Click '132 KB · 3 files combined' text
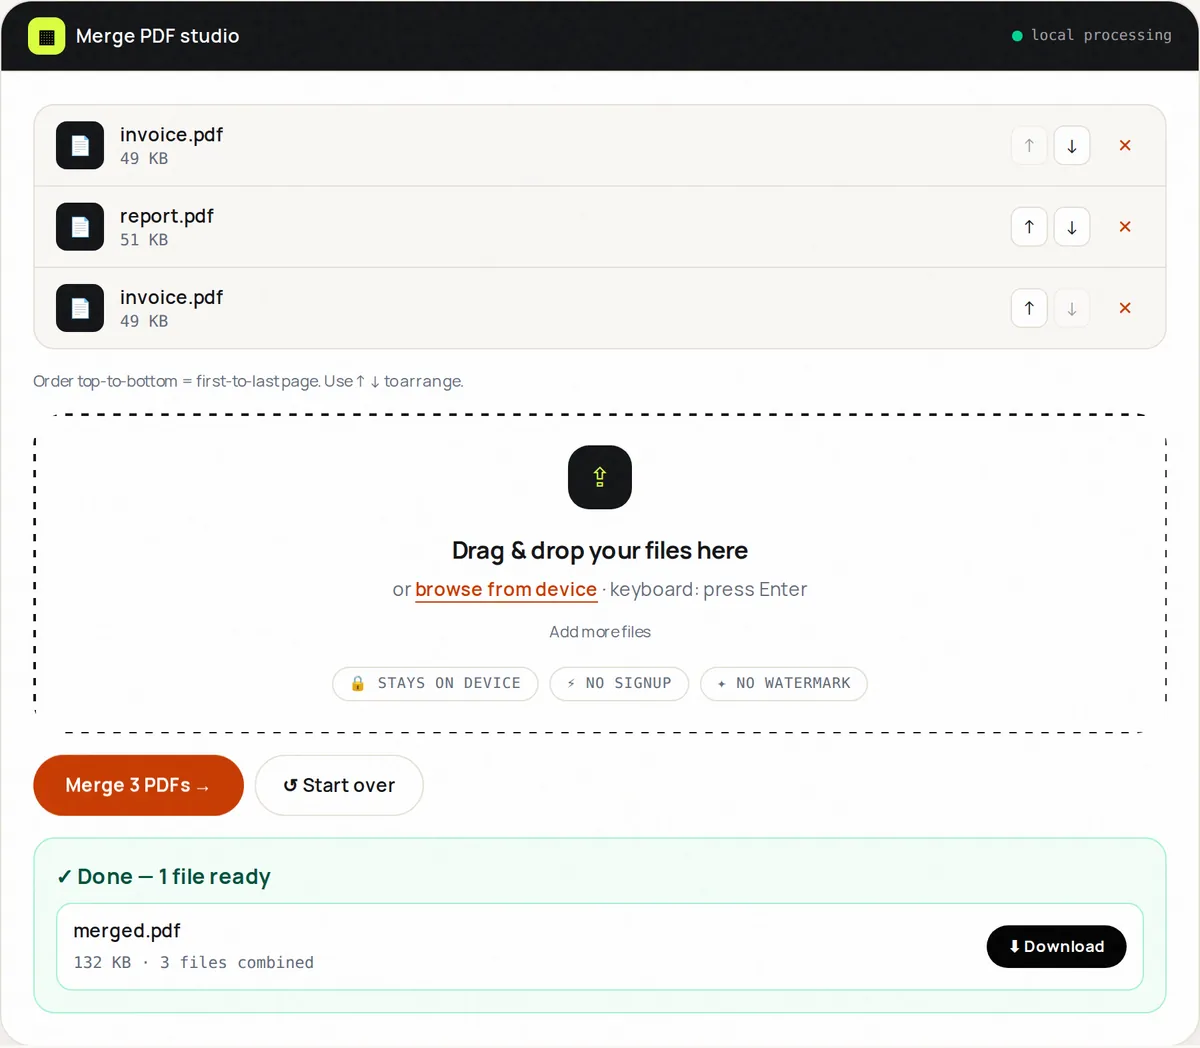The image size is (1200, 1048). [193, 962]
